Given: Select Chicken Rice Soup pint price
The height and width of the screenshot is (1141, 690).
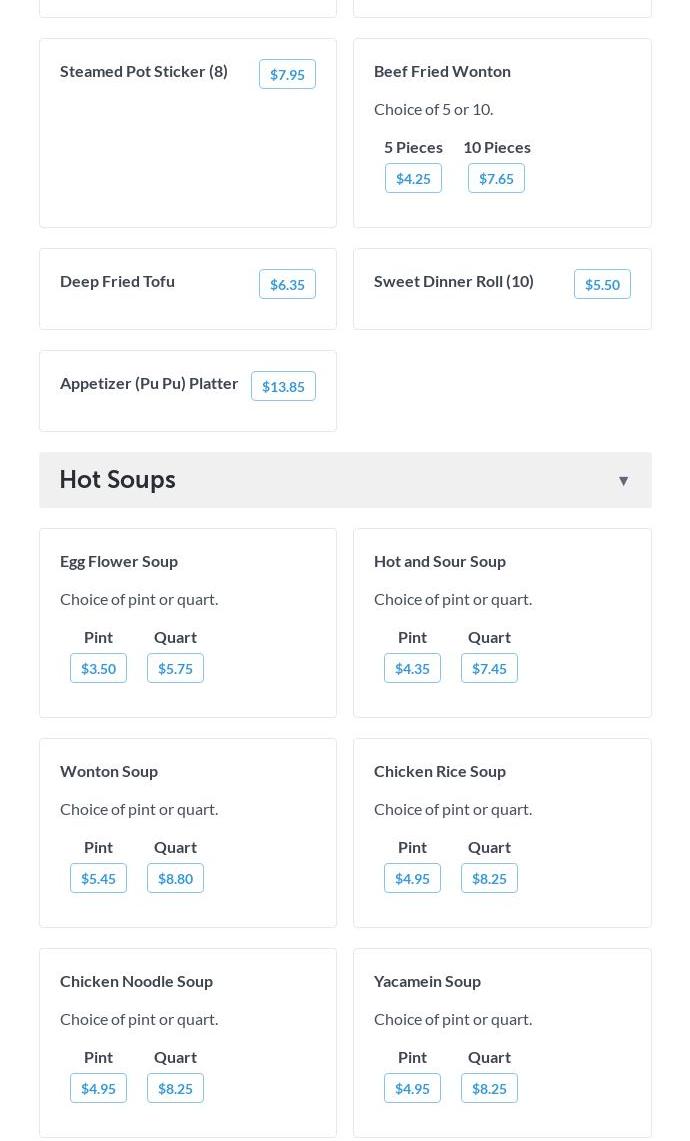Looking at the screenshot, I should coord(412,878).
